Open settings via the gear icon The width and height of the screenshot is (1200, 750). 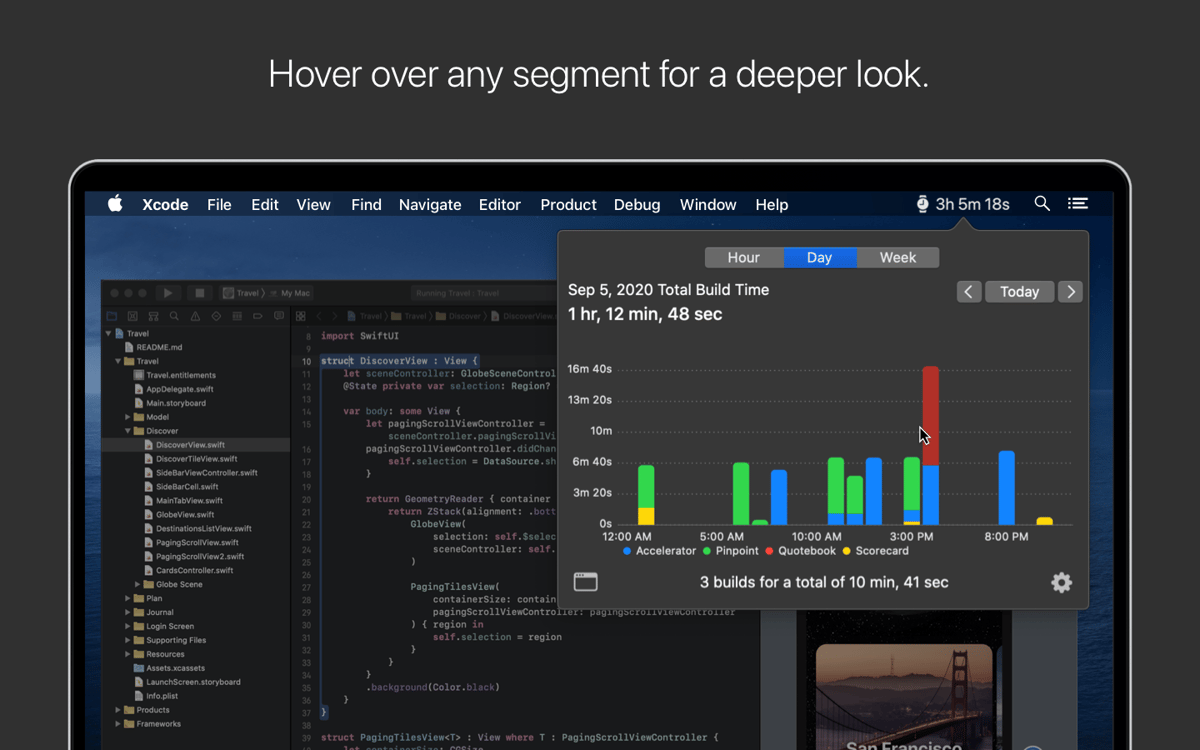(x=1061, y=582)
